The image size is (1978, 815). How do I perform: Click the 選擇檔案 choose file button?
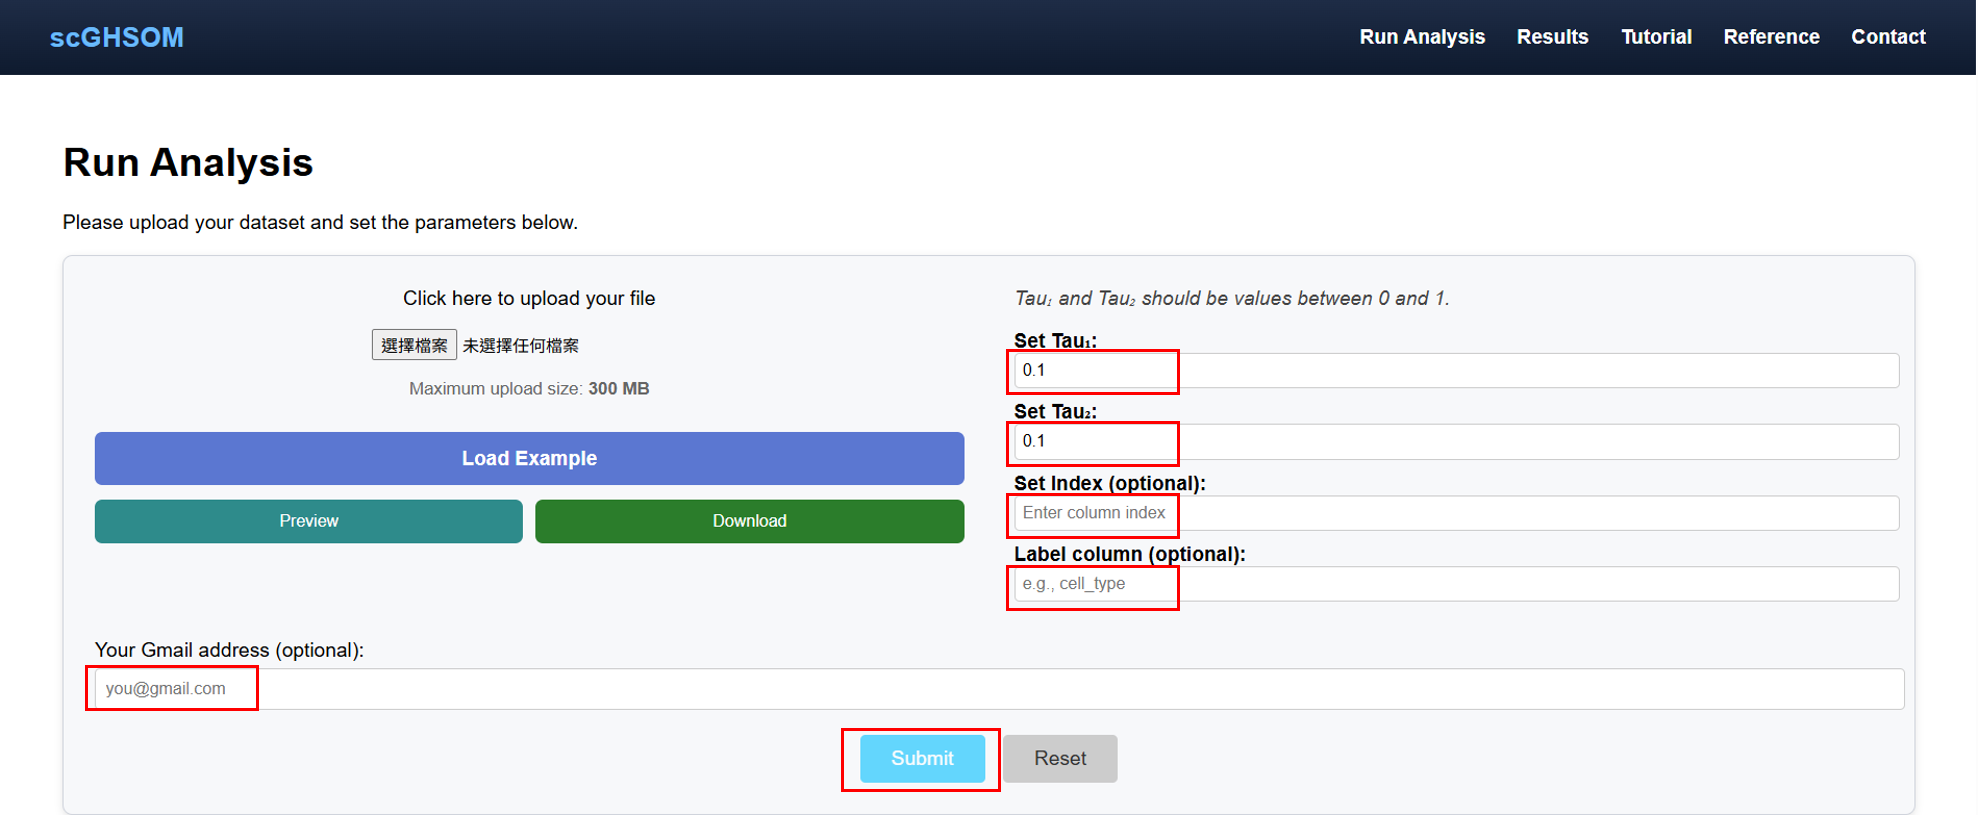[x=414, y=345]
